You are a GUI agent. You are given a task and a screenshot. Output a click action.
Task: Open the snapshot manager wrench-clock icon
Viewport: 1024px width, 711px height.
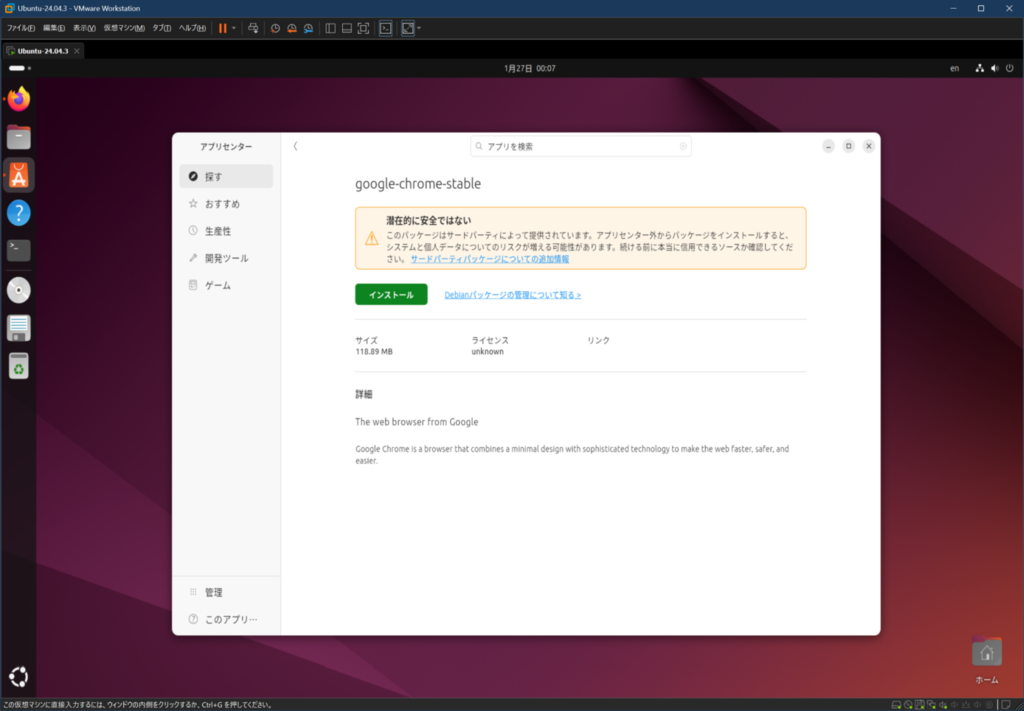point(308,28)
